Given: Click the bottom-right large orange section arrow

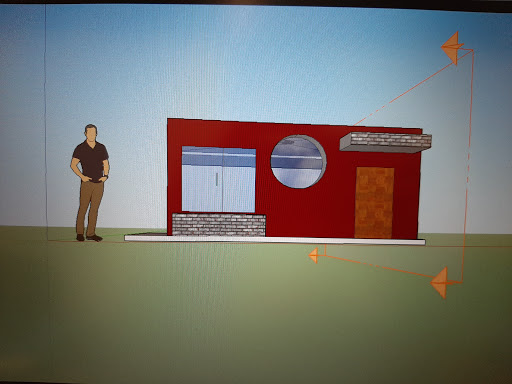Looking at the screenshot, I should [x=440, y=283].
